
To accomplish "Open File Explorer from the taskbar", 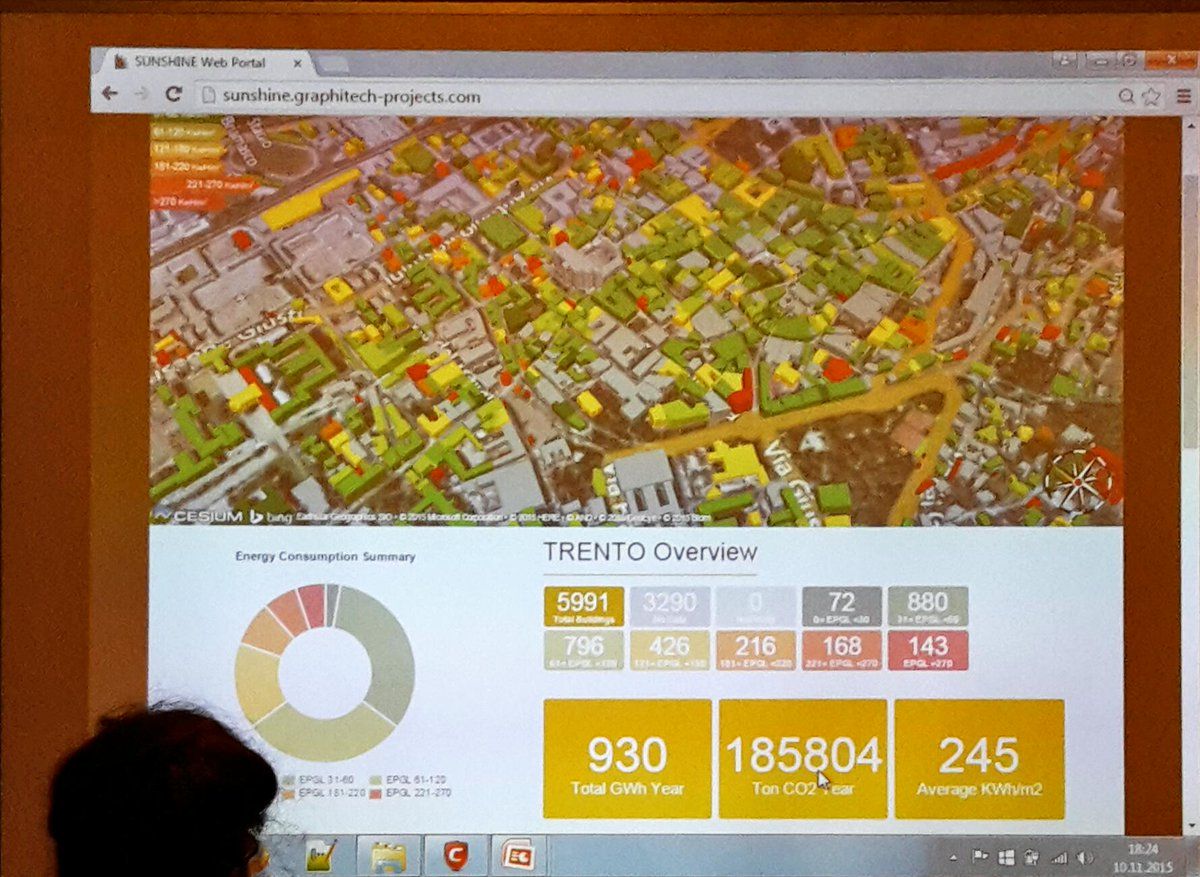I will (387, 855).
